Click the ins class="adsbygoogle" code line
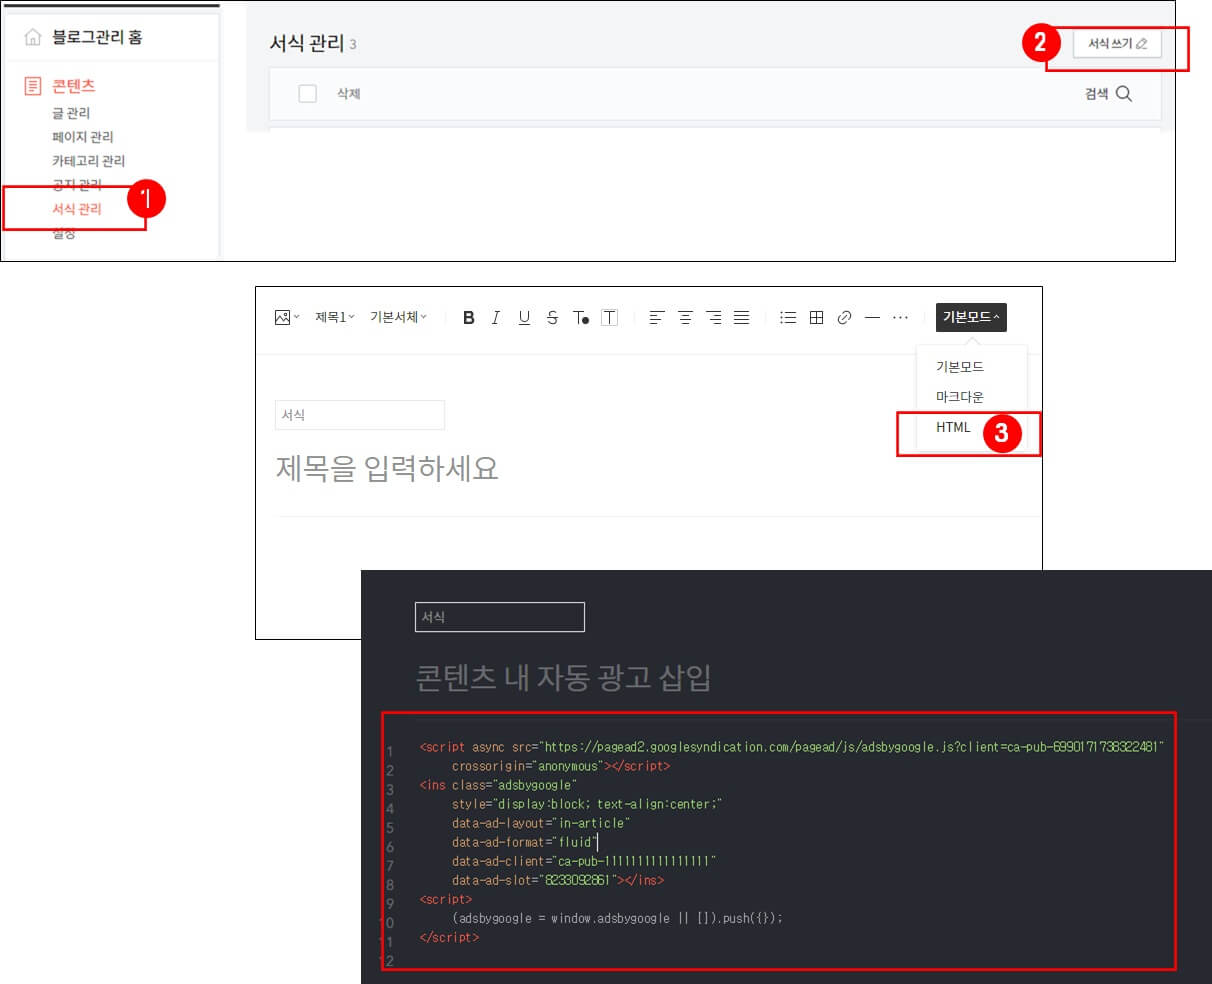Viewport: 1212px width, 984px height. [x=498, y=785]
